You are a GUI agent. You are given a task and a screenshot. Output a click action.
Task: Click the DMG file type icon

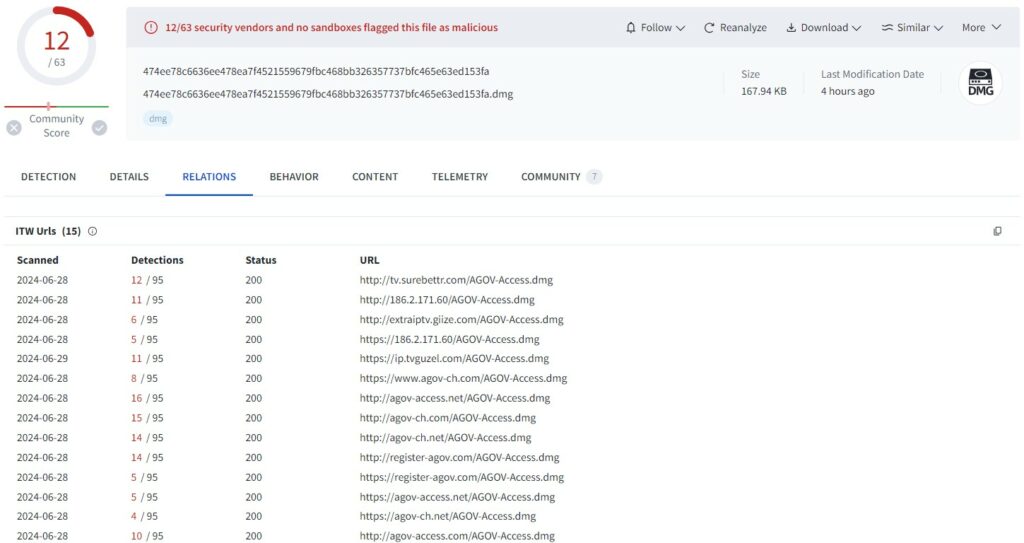coord(980,84)
